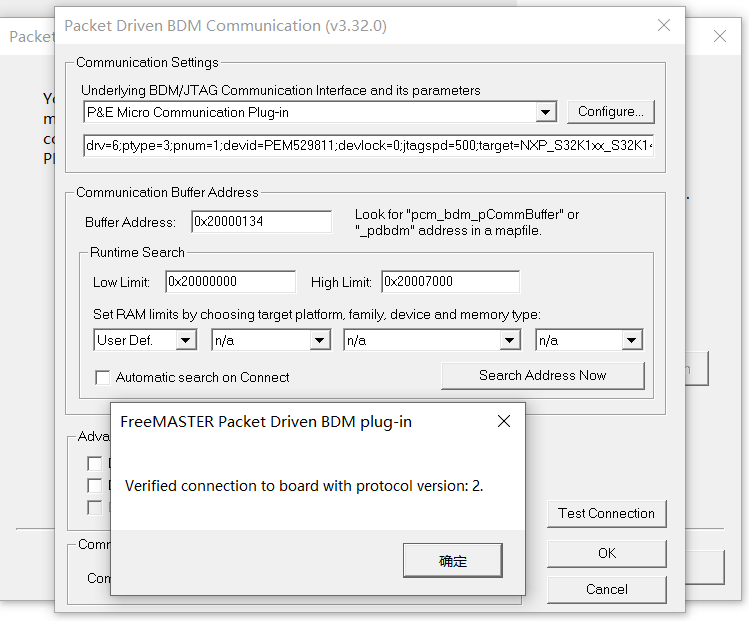
Task: Click Search Address Now button
Action: click(543, 375)
